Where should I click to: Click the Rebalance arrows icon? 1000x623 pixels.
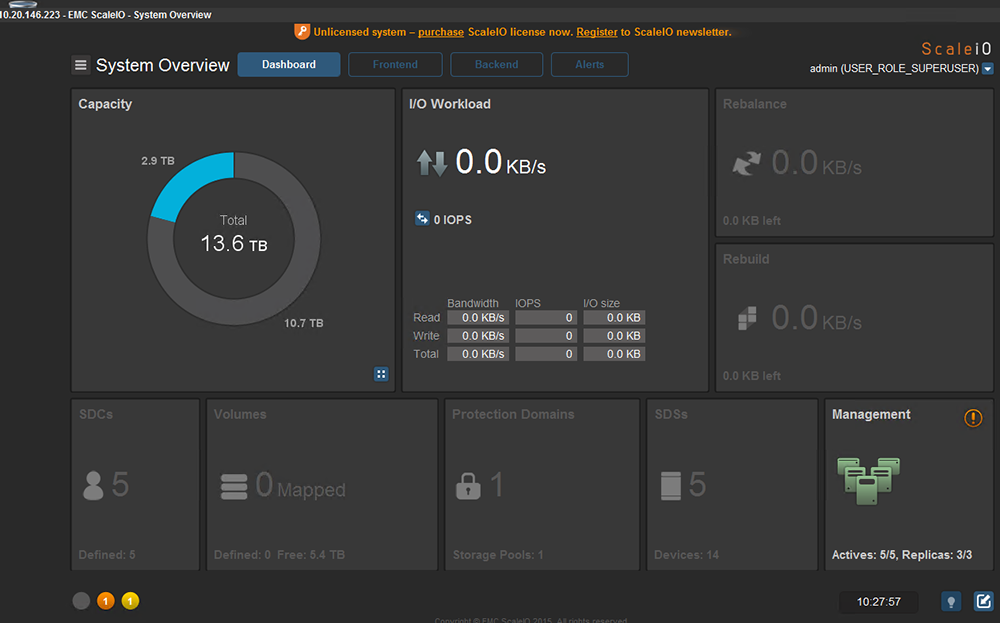746,163
